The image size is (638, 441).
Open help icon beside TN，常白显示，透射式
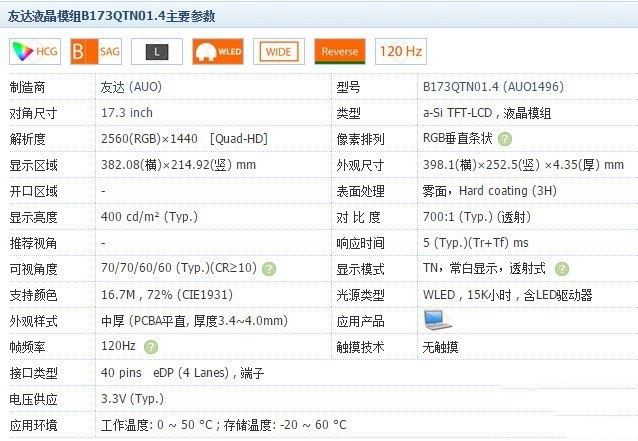pos(562,269)
